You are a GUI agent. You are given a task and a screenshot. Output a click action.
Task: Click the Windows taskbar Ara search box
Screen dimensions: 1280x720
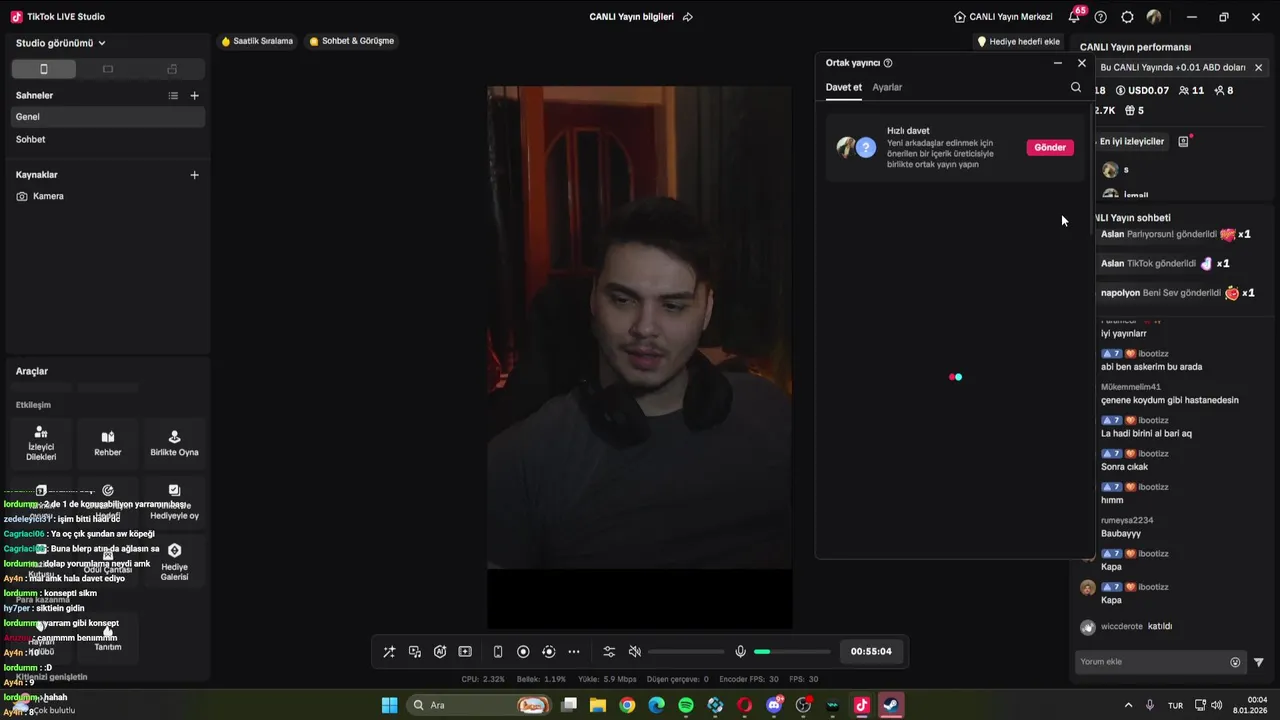pyautogui.click(x=480, y=705)
